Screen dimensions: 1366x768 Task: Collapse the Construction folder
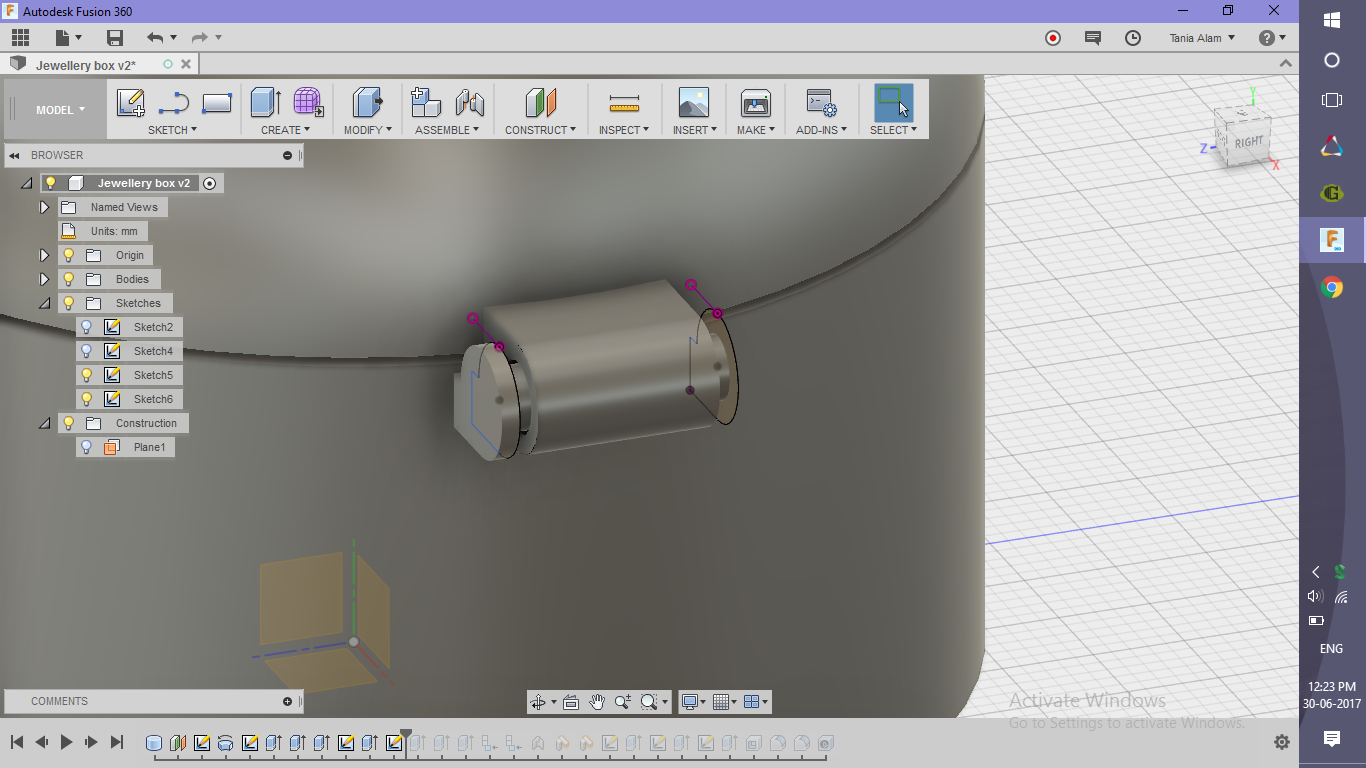click(x=44, y=423)
